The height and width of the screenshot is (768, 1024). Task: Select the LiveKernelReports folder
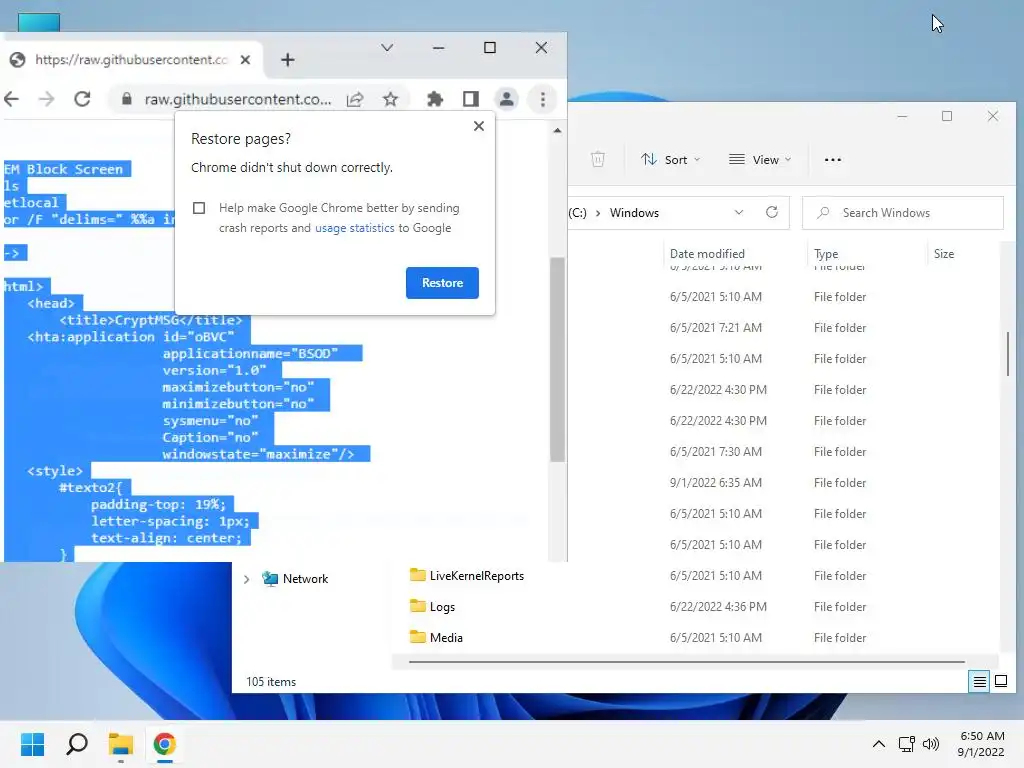point(477,576)
